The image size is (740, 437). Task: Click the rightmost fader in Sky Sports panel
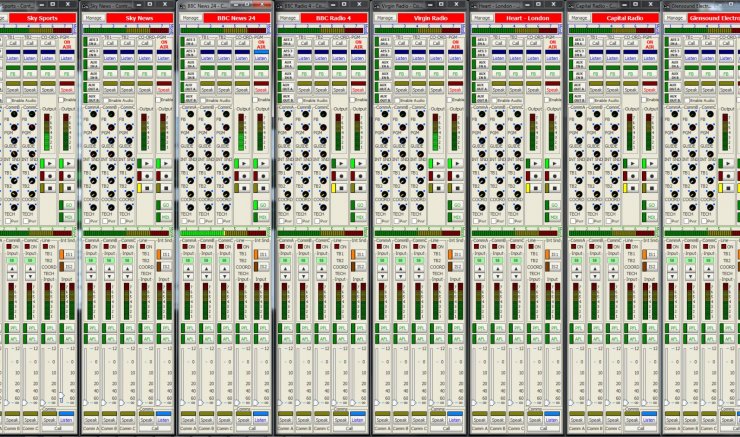[61, 397]
